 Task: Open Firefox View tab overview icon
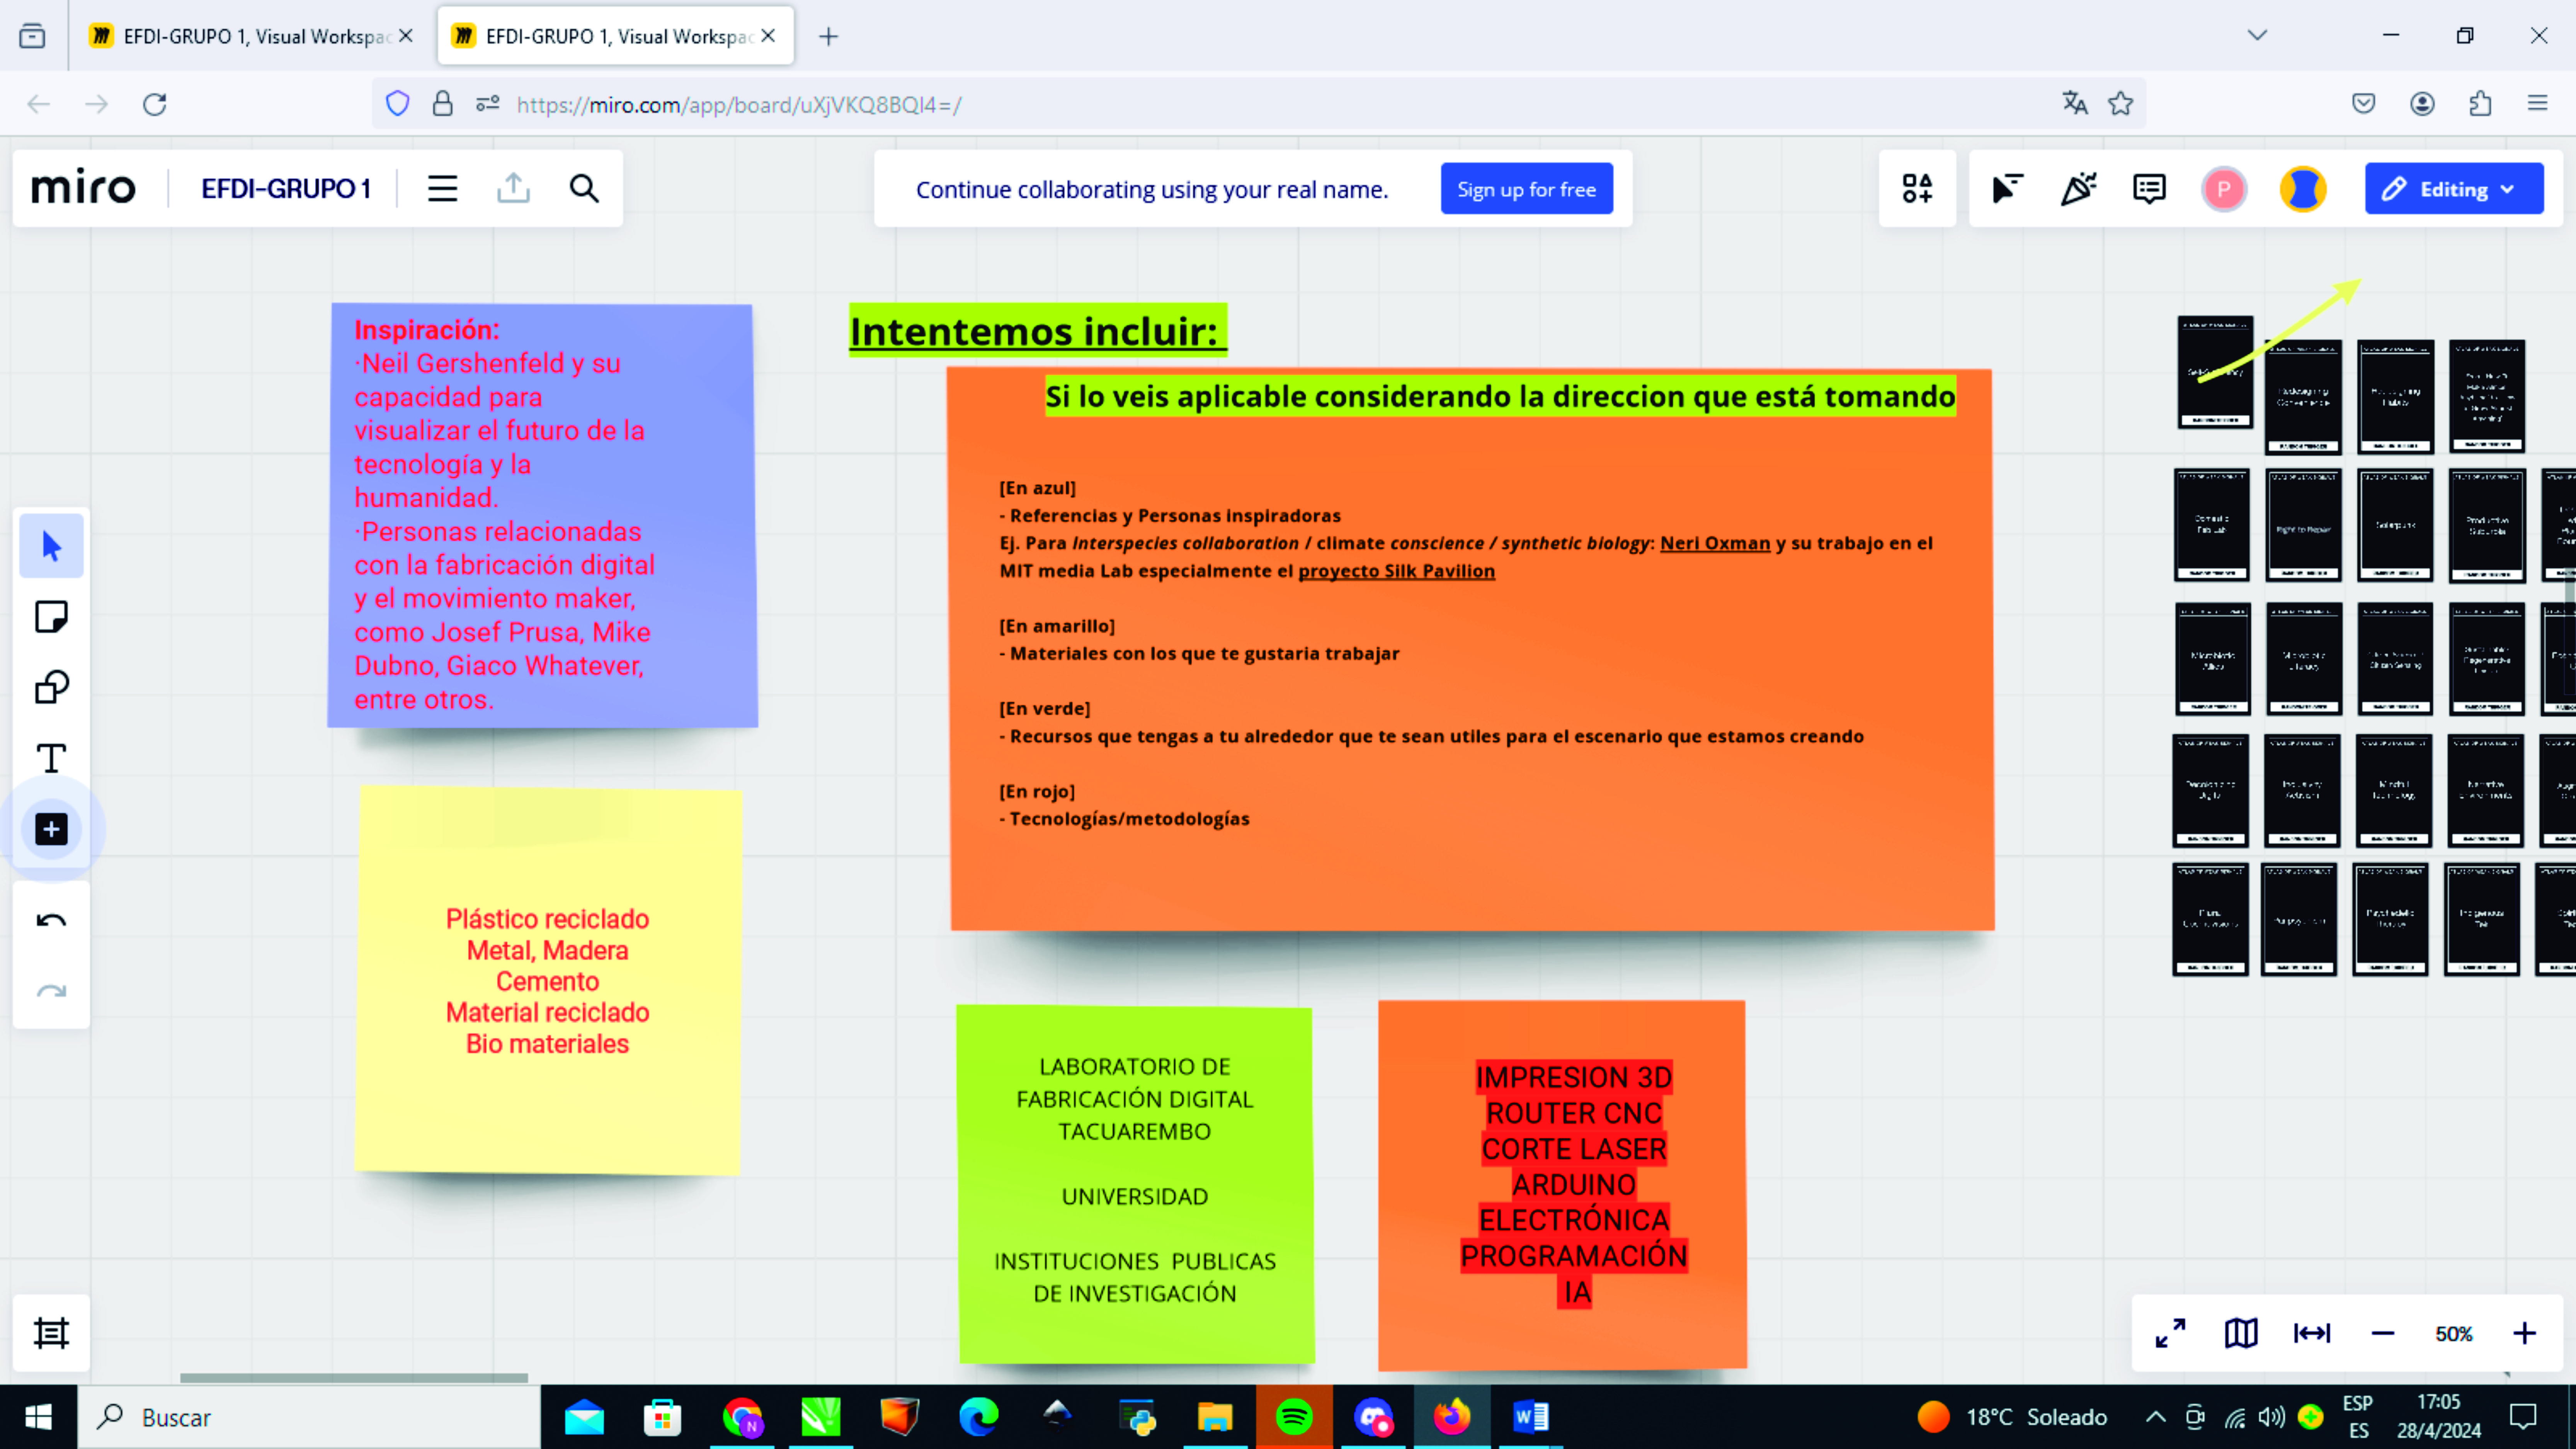tap(32, 36)
